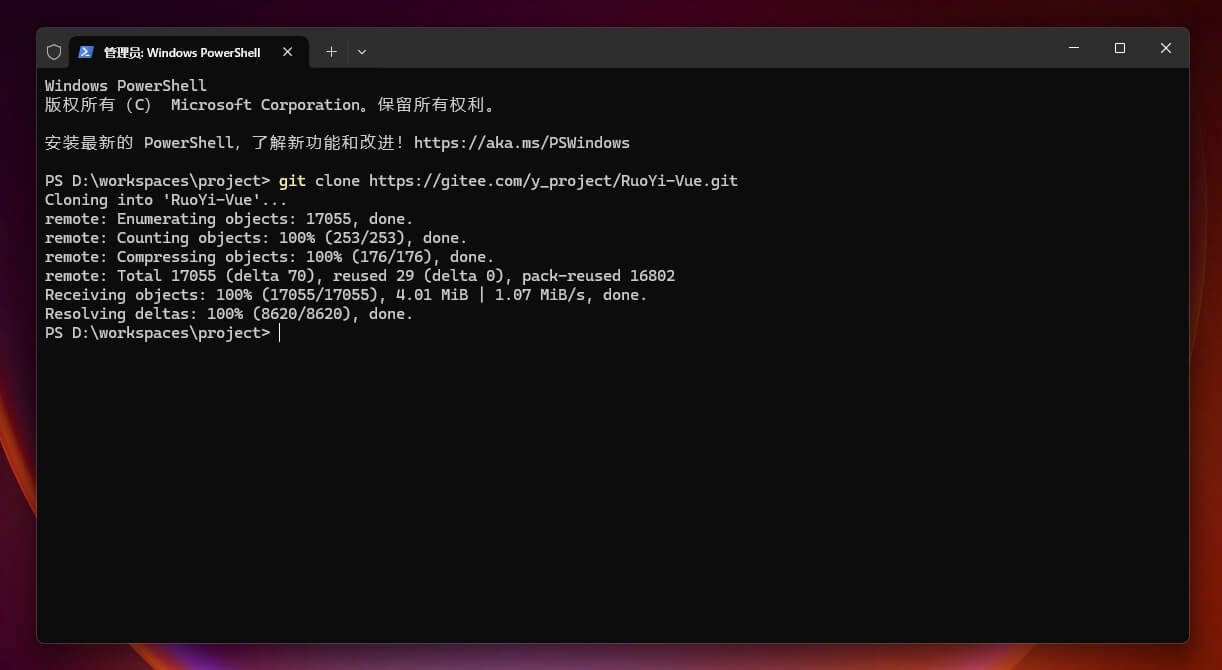Click the last prompt 'PS D:\workspaces\project>'
This screenshot has height=670, width=1222.
157,333
